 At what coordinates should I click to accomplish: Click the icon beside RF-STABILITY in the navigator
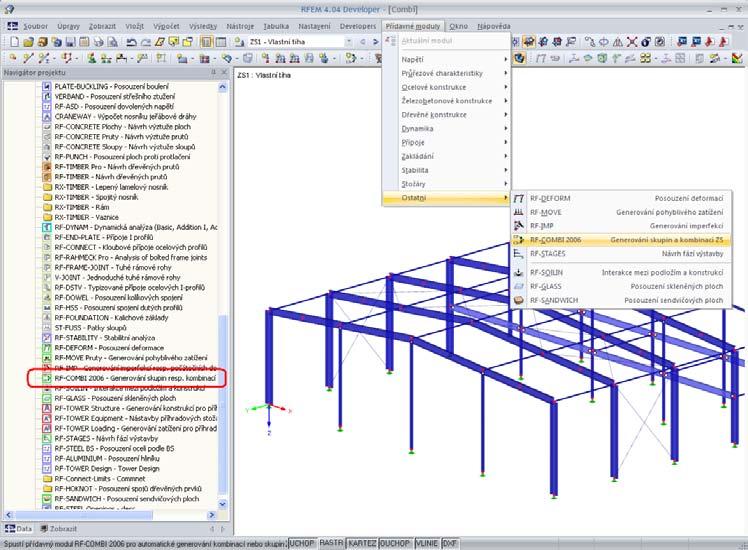[47, 338]
